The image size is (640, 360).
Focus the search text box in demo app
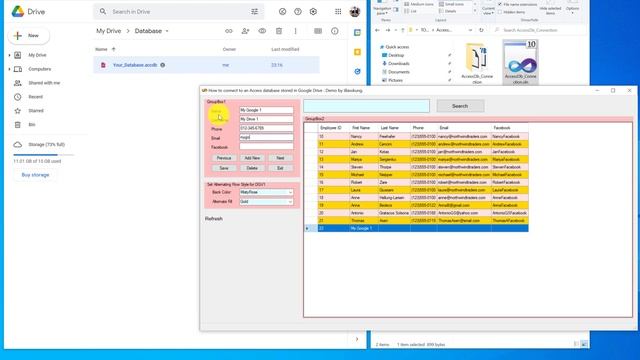pos(367,106)
